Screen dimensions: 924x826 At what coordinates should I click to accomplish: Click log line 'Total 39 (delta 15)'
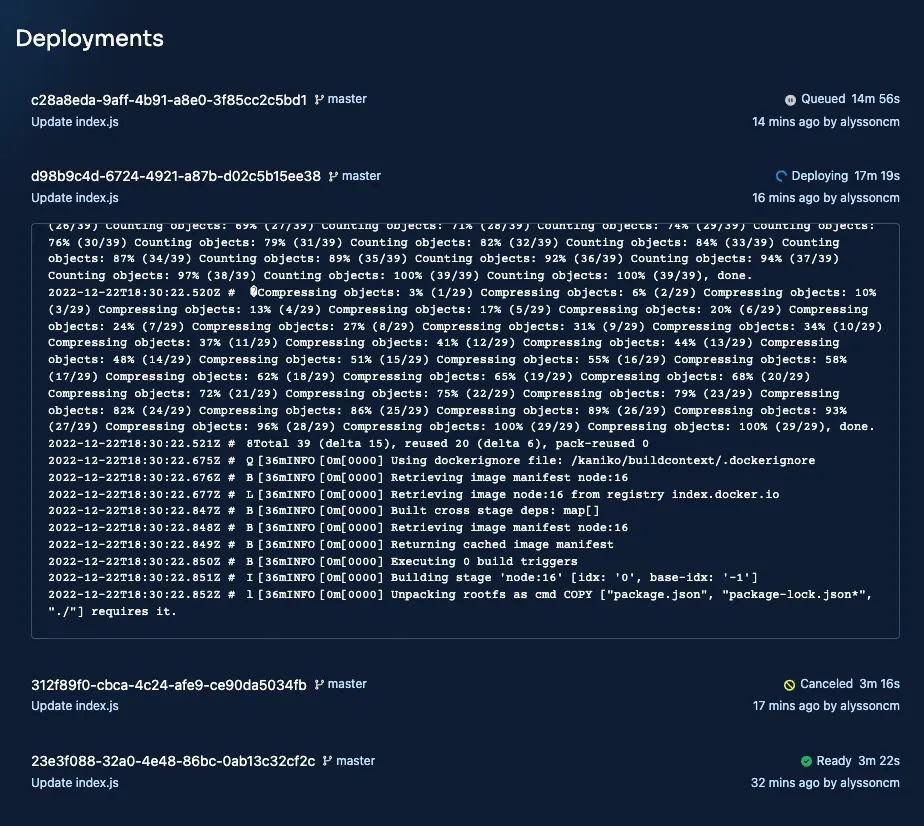tap(348, 444)
